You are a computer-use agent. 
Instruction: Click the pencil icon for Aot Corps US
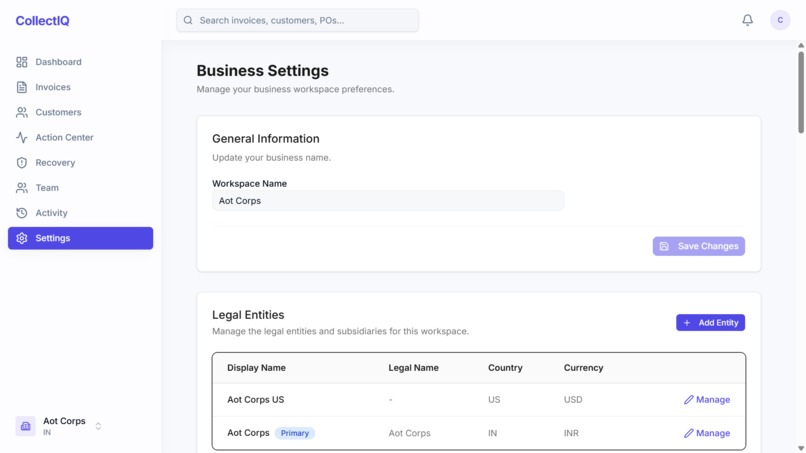click(688, 400)
